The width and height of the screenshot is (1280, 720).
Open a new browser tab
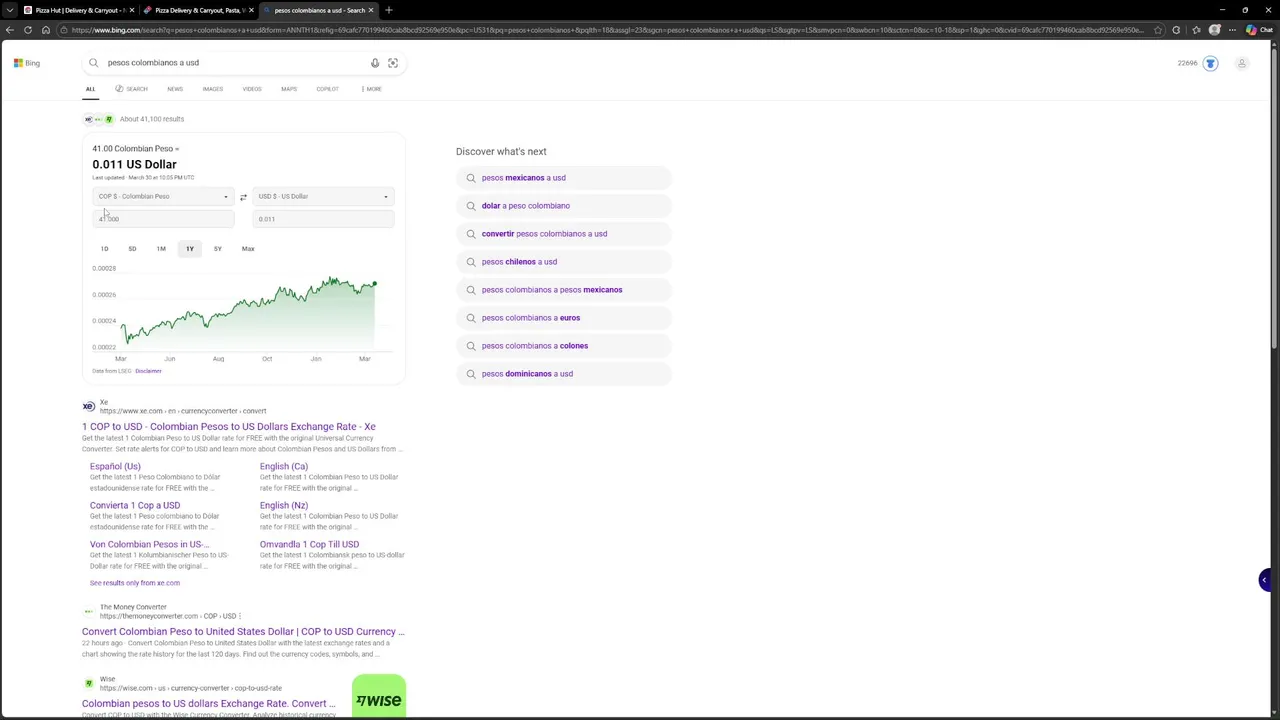[389, 10]
